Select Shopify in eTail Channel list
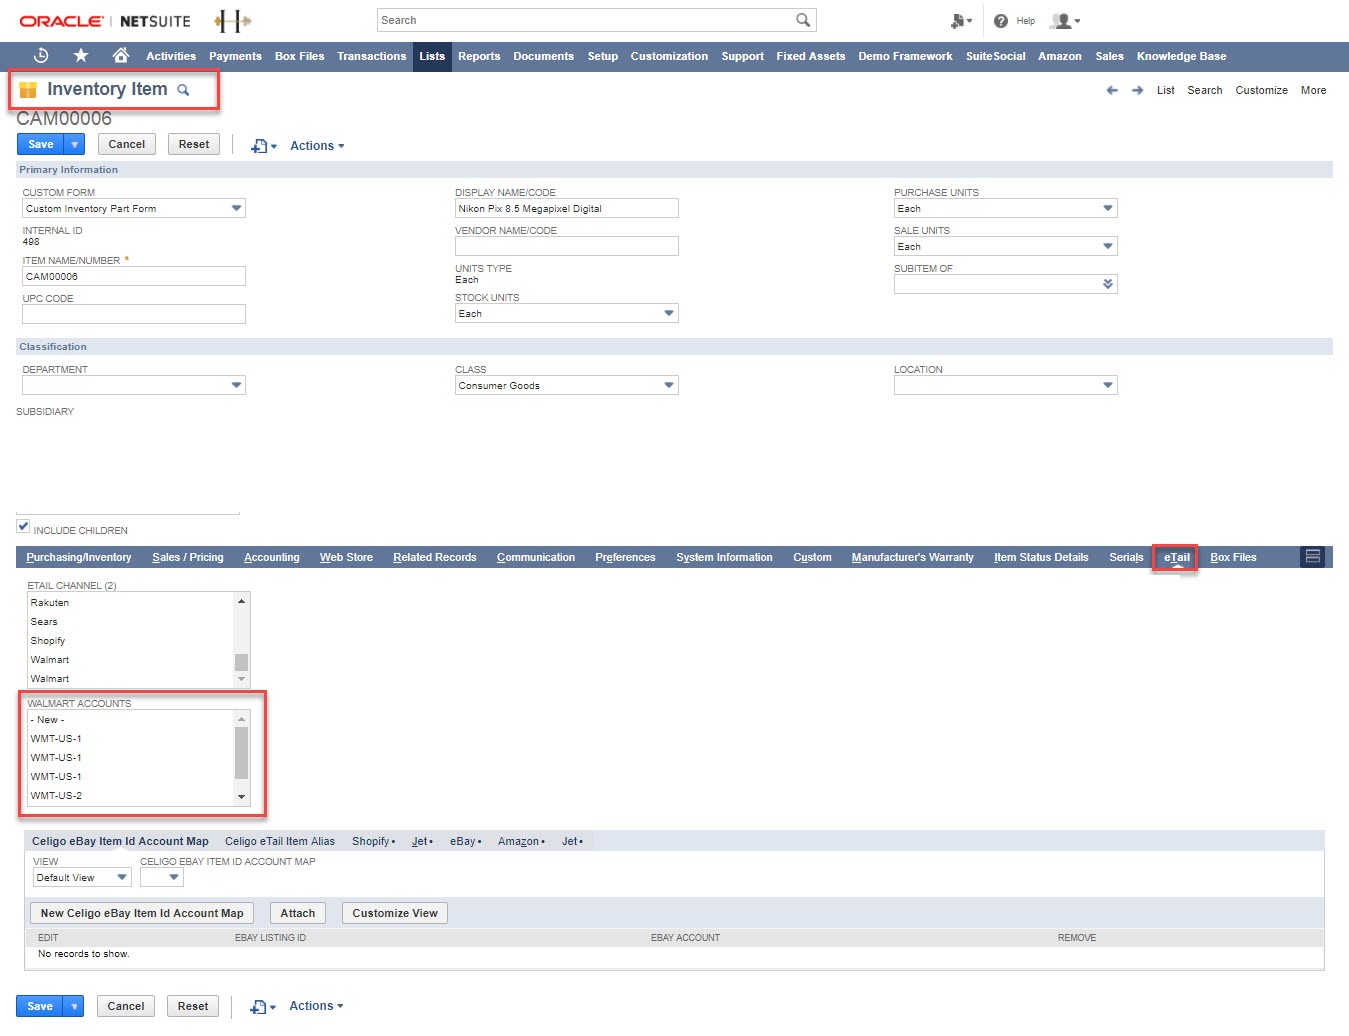 [130, 640]
